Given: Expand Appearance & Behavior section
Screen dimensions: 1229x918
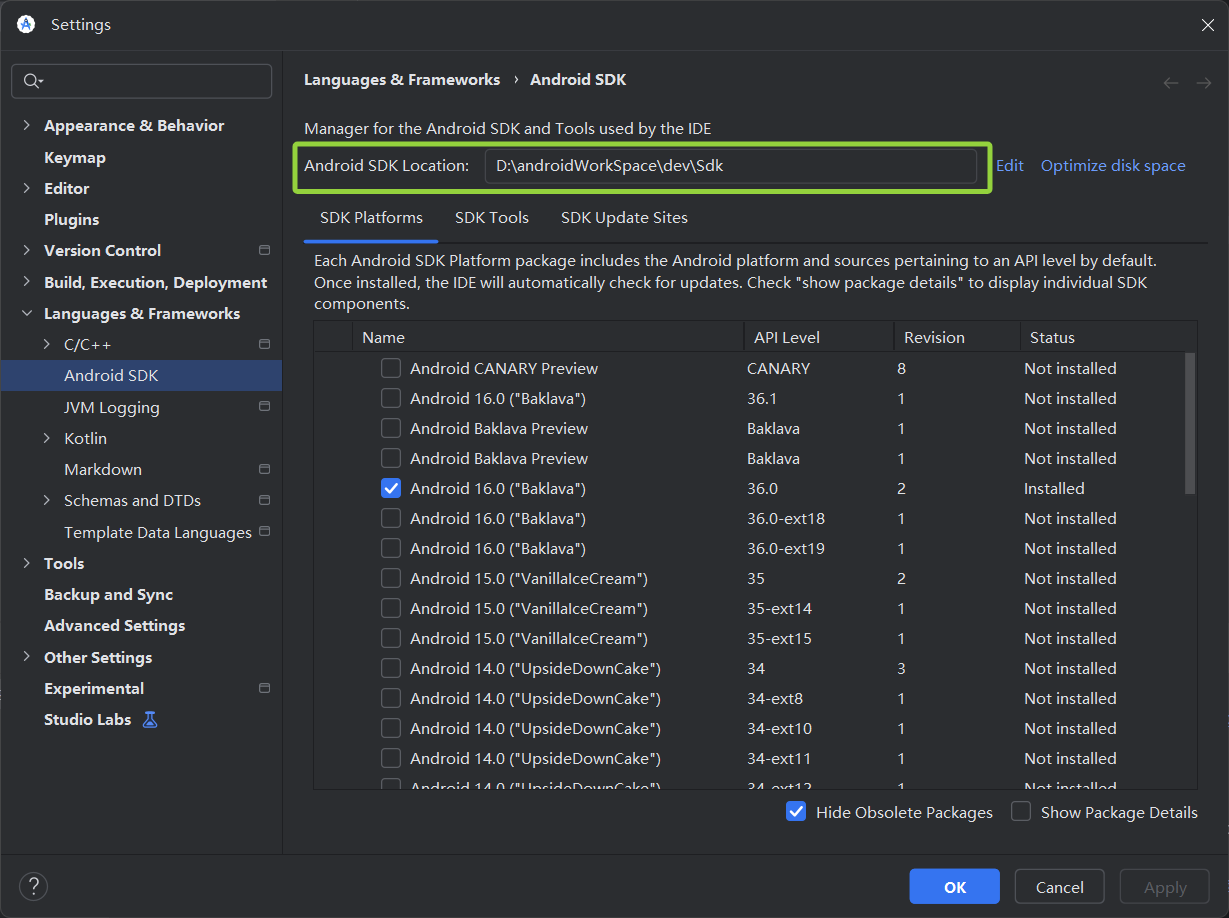Looking at the screenshot, I should [x=27, y=125].
